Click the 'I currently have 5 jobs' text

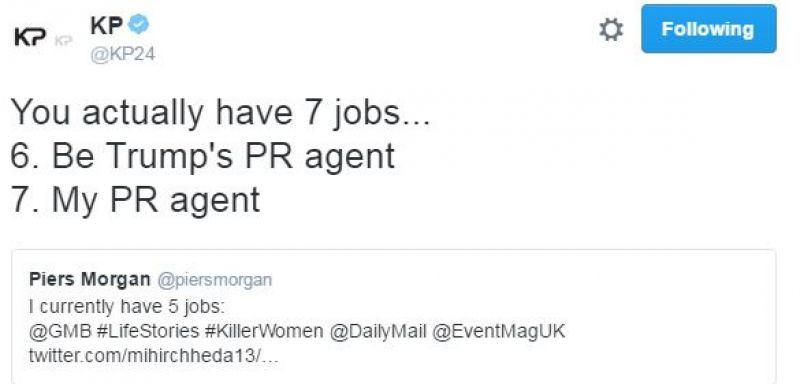click(127, 307)
